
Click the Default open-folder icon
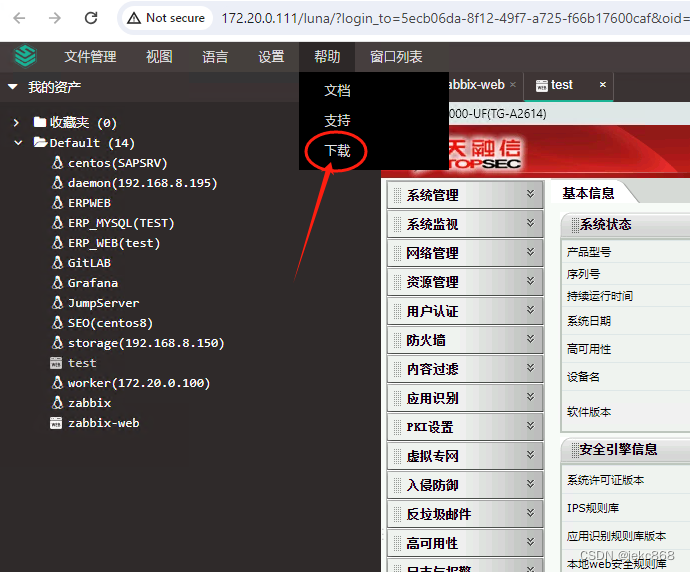click(x=40, y=142)
